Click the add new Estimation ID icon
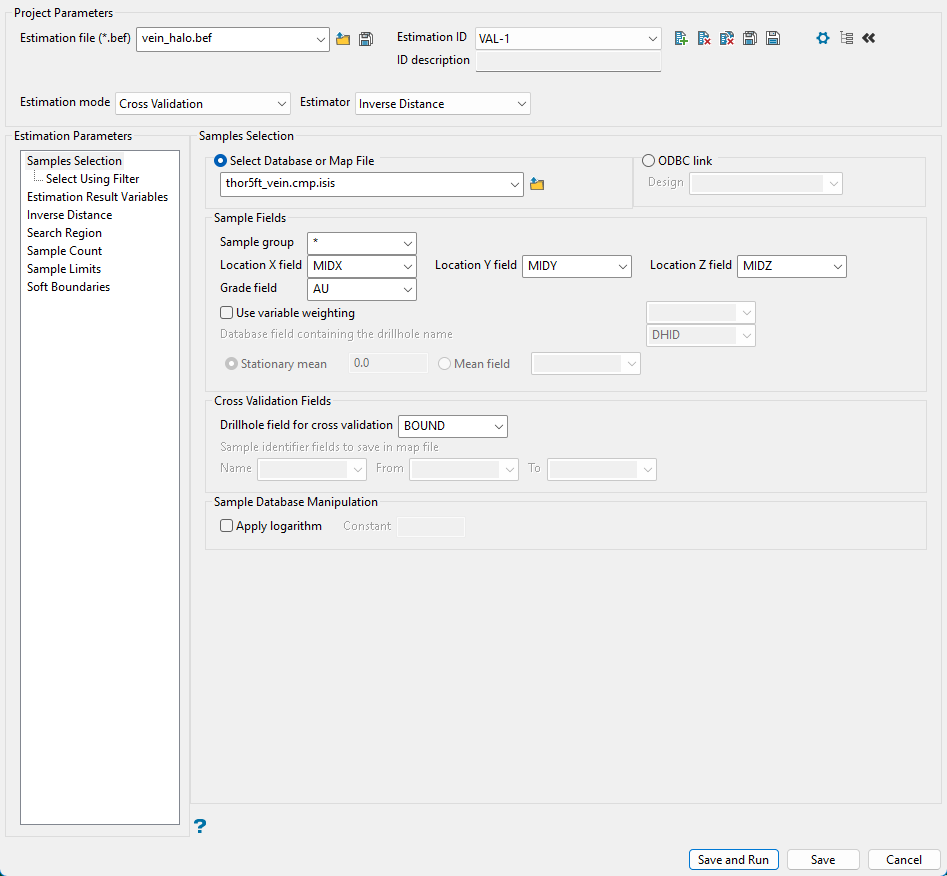Image resolution: width=947 pixels, height=876 pixels. (x=681, y=38)
